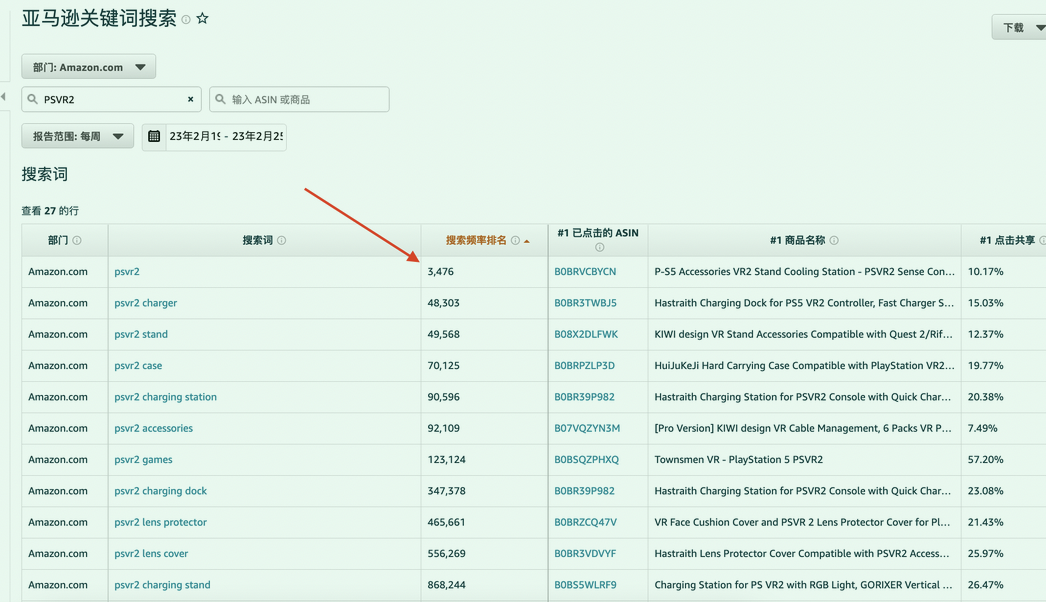1046x602 pixels.
Task: Open the psvr2 charging stand search term
Action: click(162, 585)
